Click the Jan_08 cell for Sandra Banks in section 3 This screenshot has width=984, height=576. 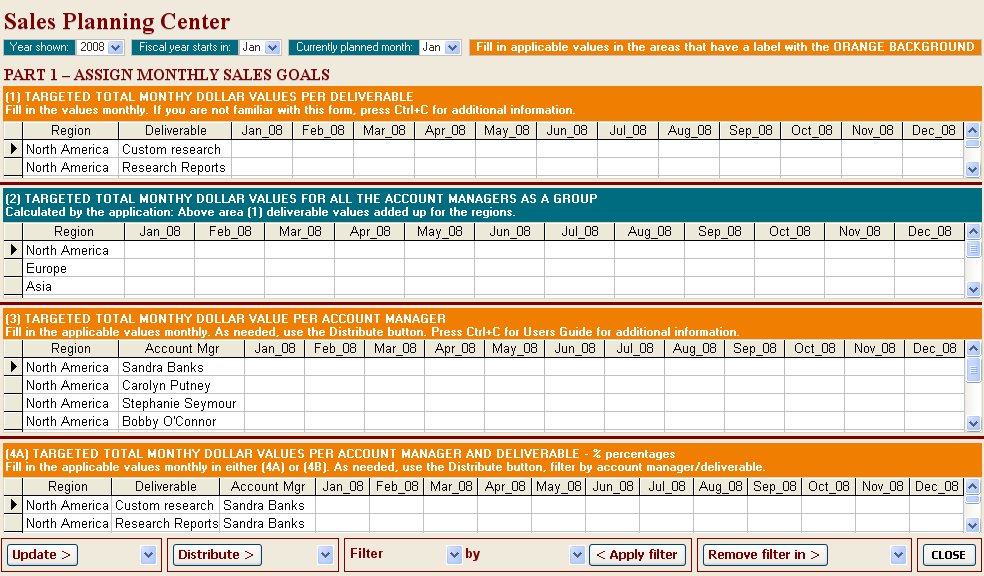pyautogui.click(x=274, y=367)
